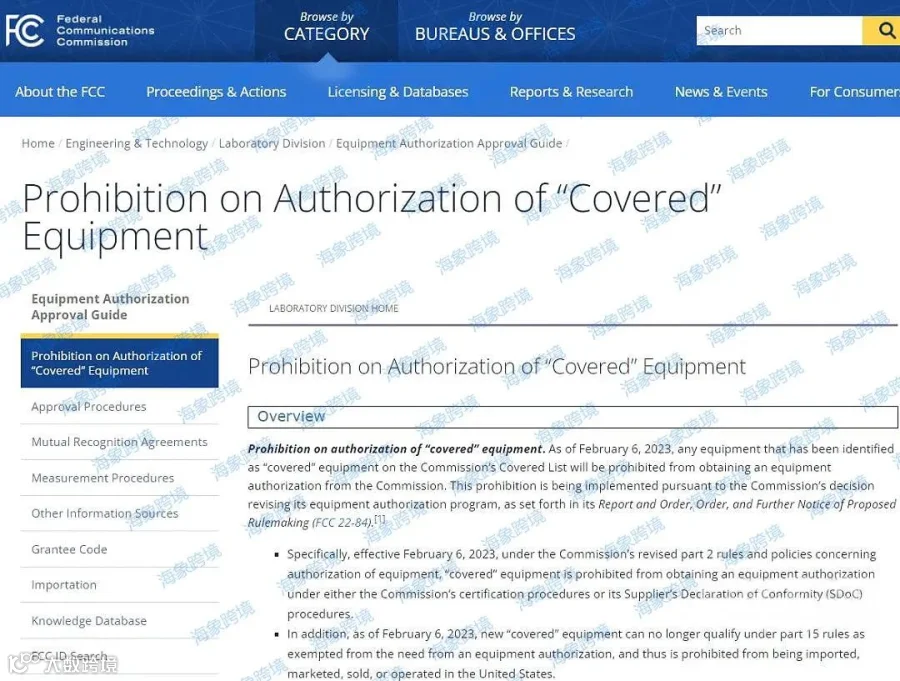Focus the Search text field
The image size is (900, 681).
[779, 30]
